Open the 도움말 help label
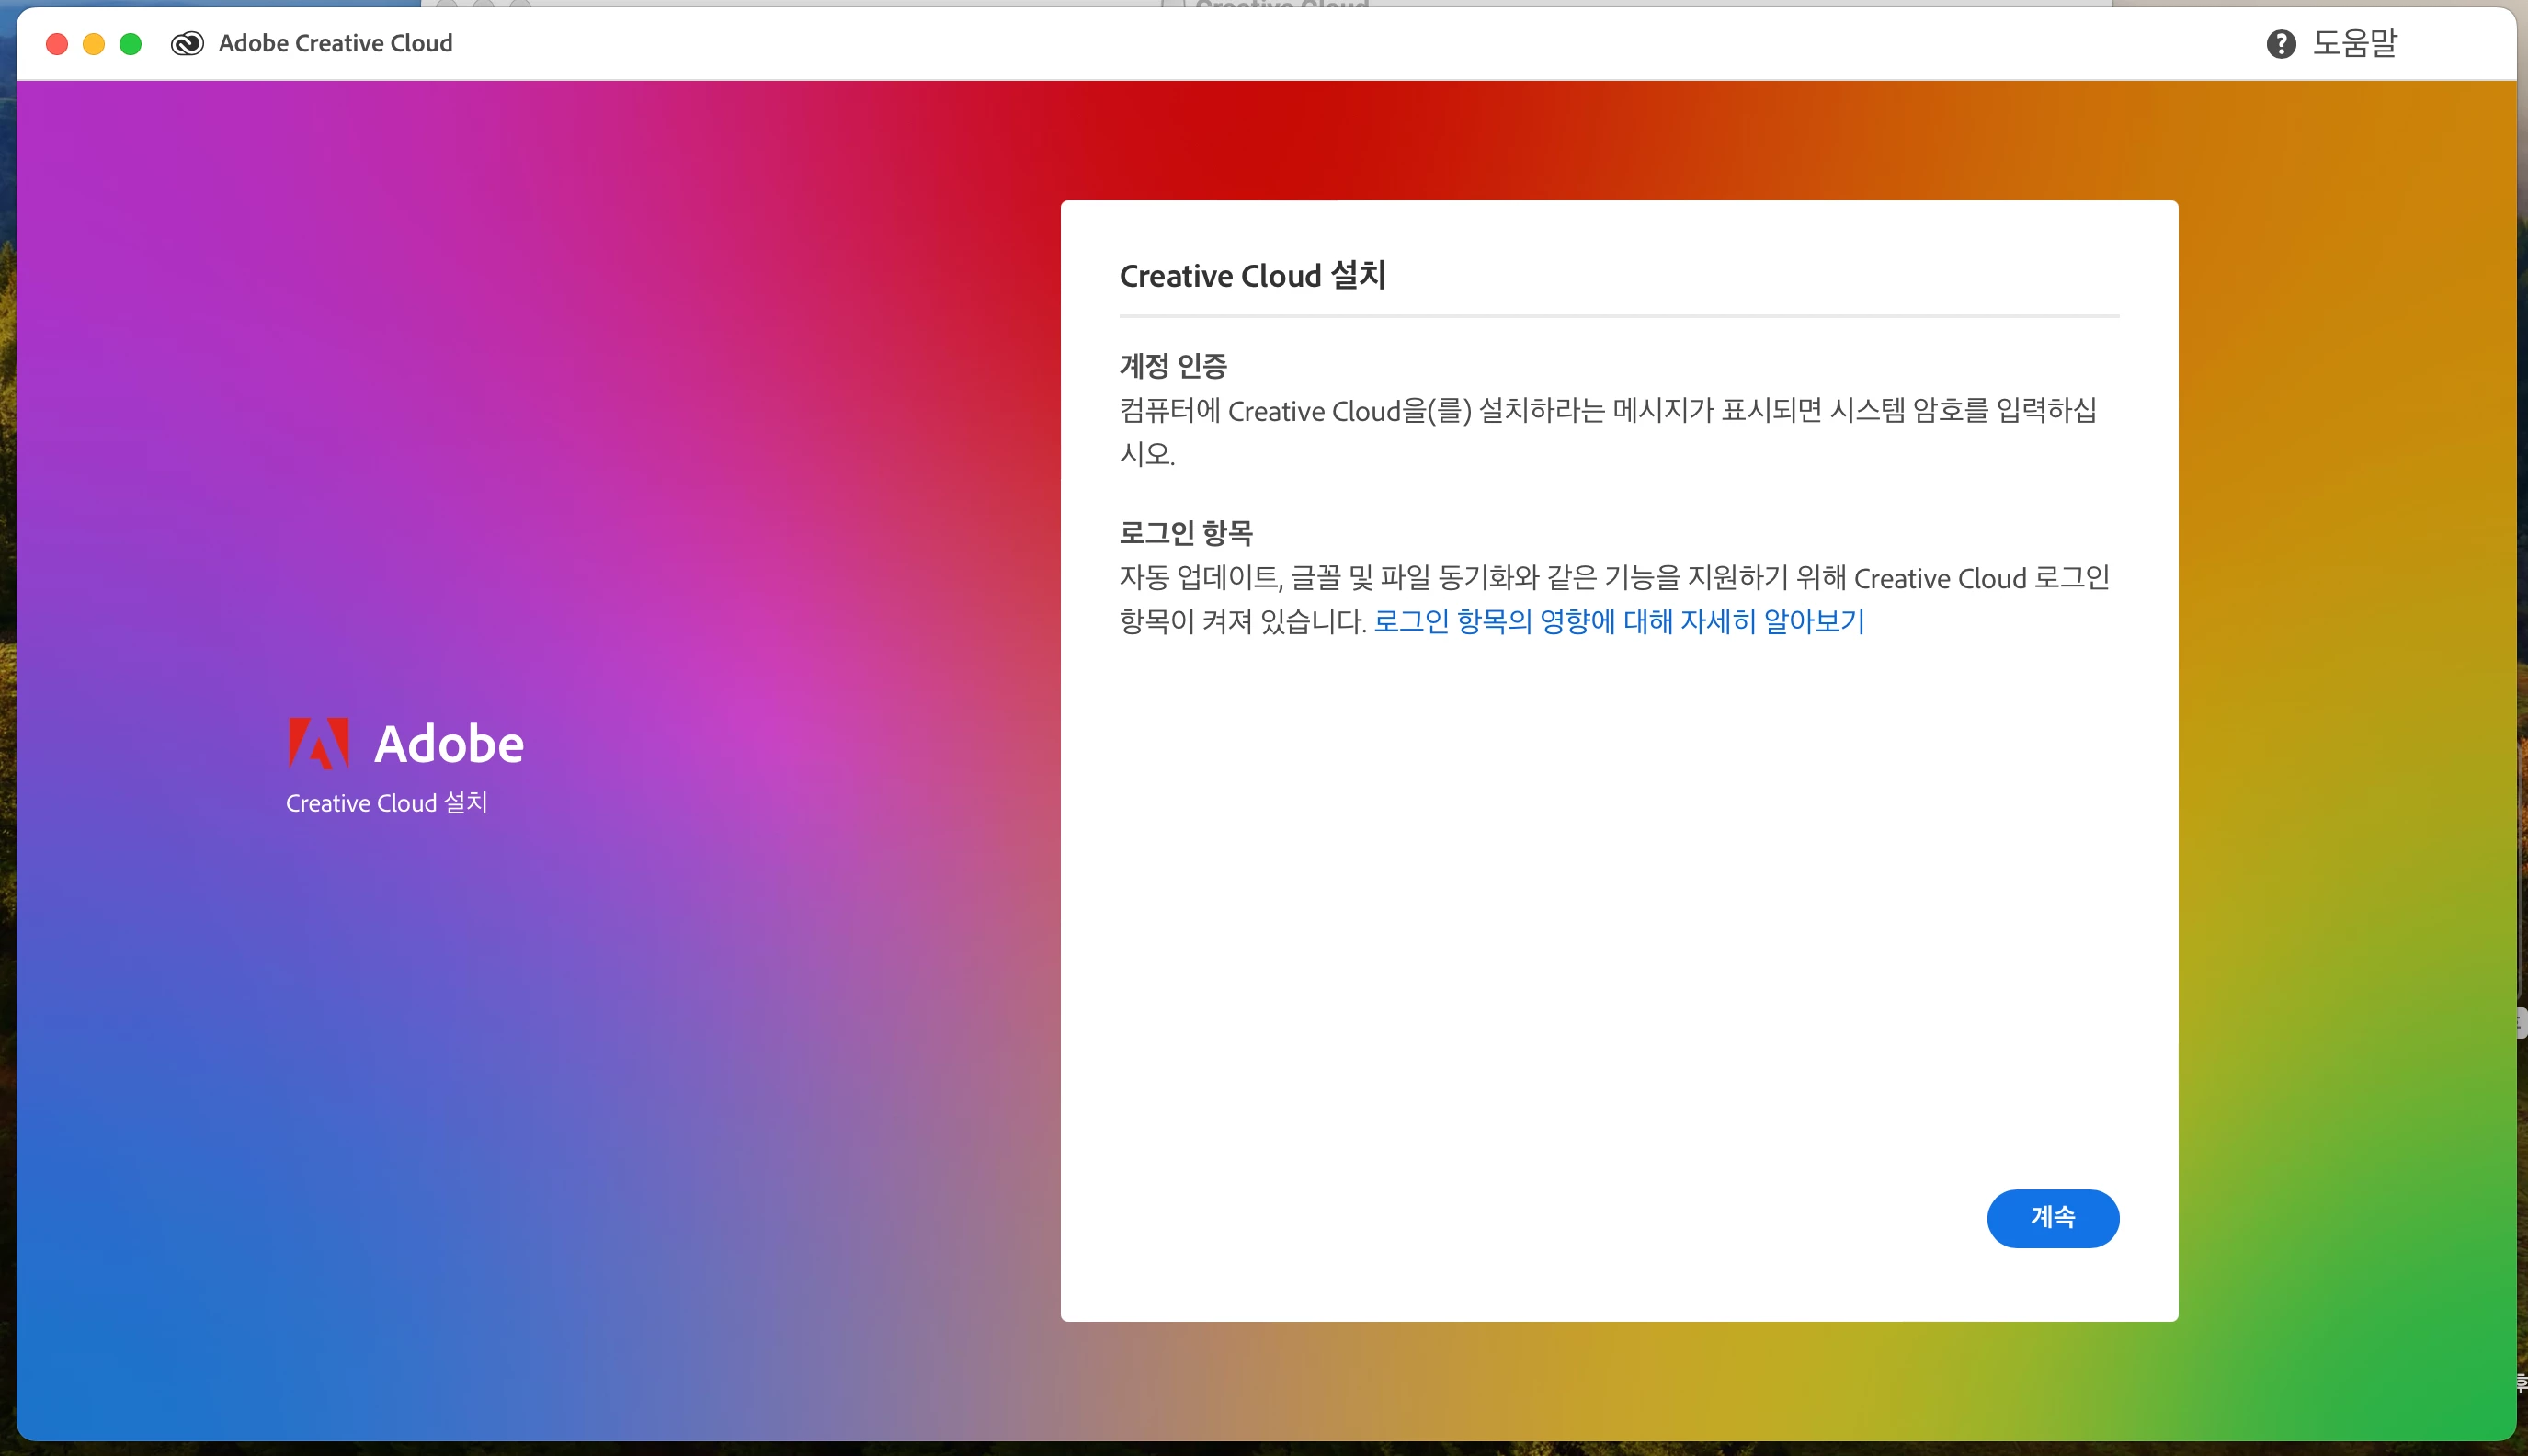 point(2354,43)
